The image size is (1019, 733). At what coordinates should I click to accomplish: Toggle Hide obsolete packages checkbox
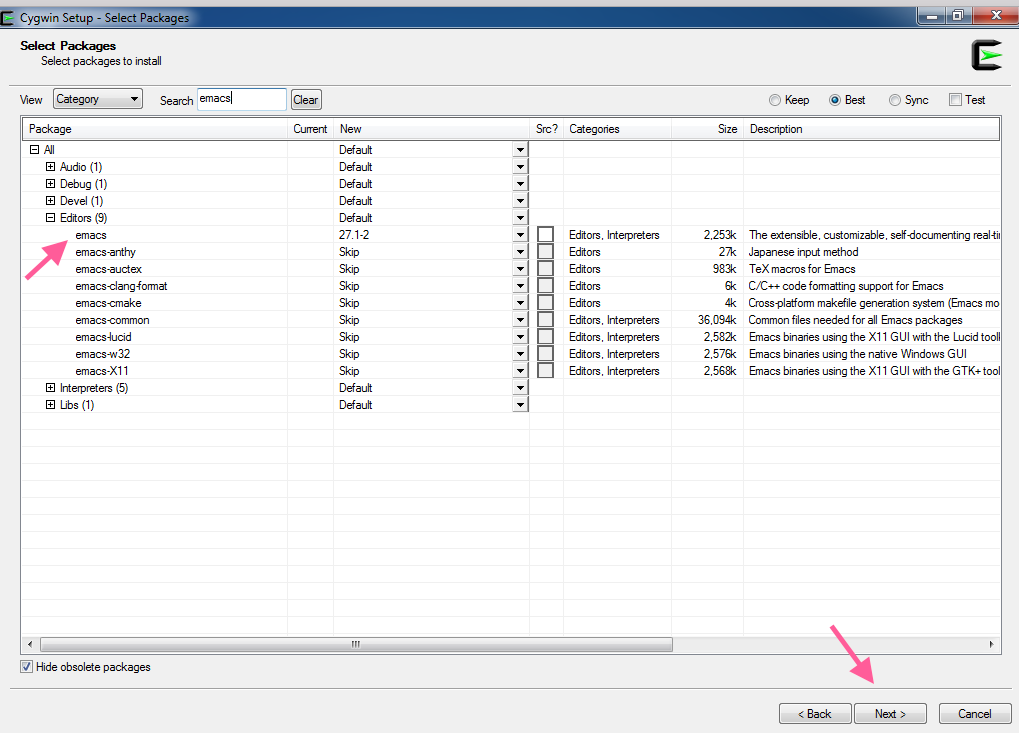click(x=27, y=667)
